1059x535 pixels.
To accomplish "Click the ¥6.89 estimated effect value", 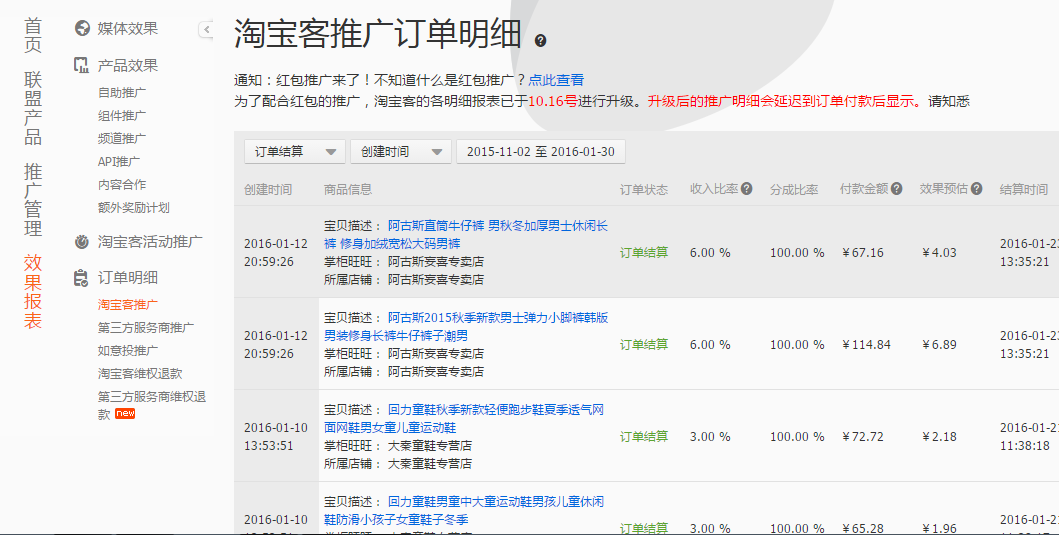I will click(x=939, y=345).
